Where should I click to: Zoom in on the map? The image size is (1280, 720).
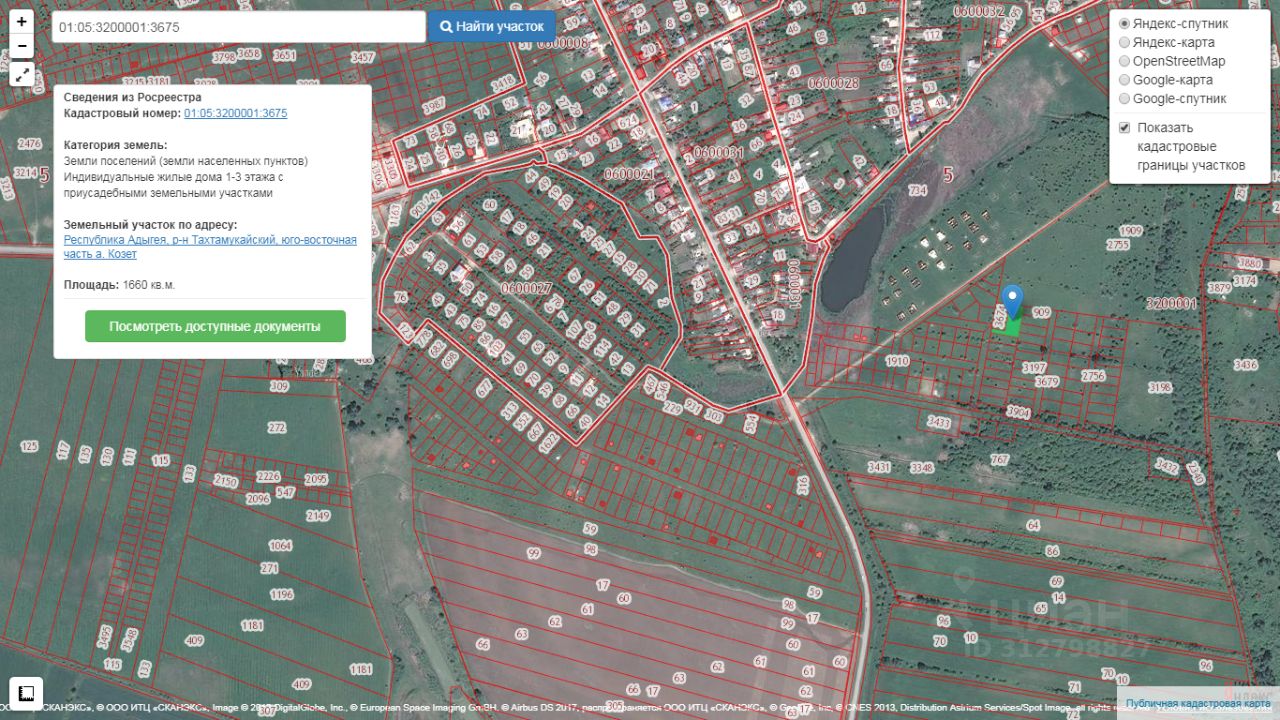coord(22,22)
